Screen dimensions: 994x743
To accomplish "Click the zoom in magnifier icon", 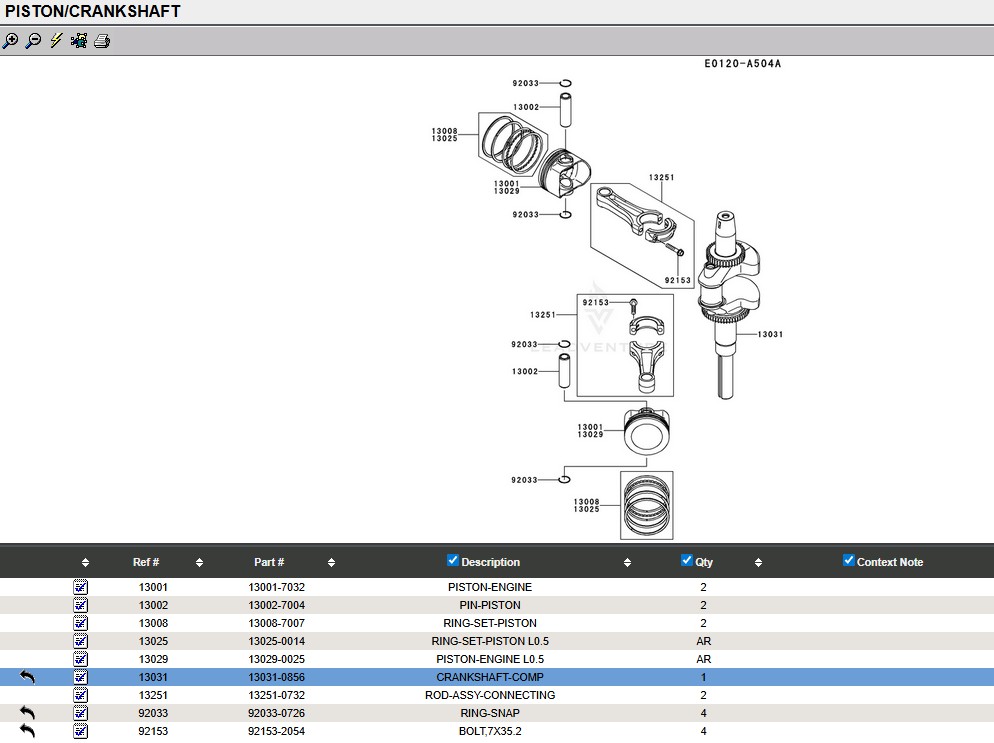I will tap(10, 41).
